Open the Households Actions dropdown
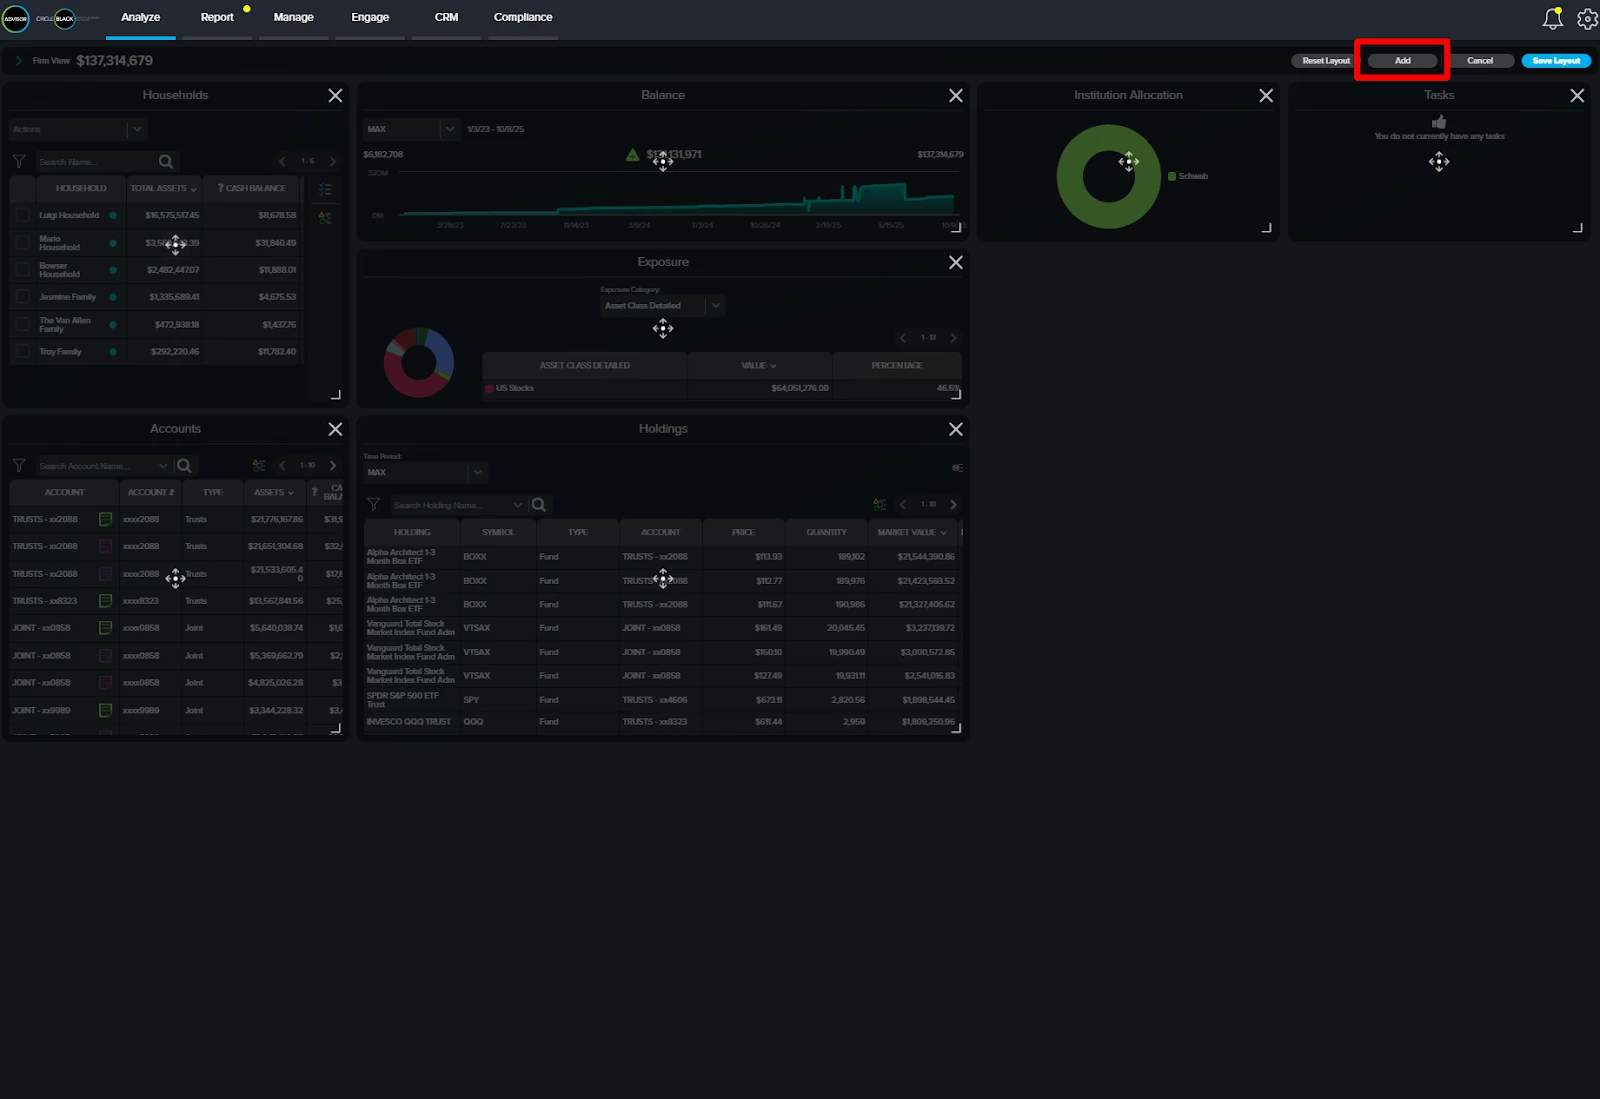The width and height of the screenshot is (1600, 1099). tap(78, 129)
